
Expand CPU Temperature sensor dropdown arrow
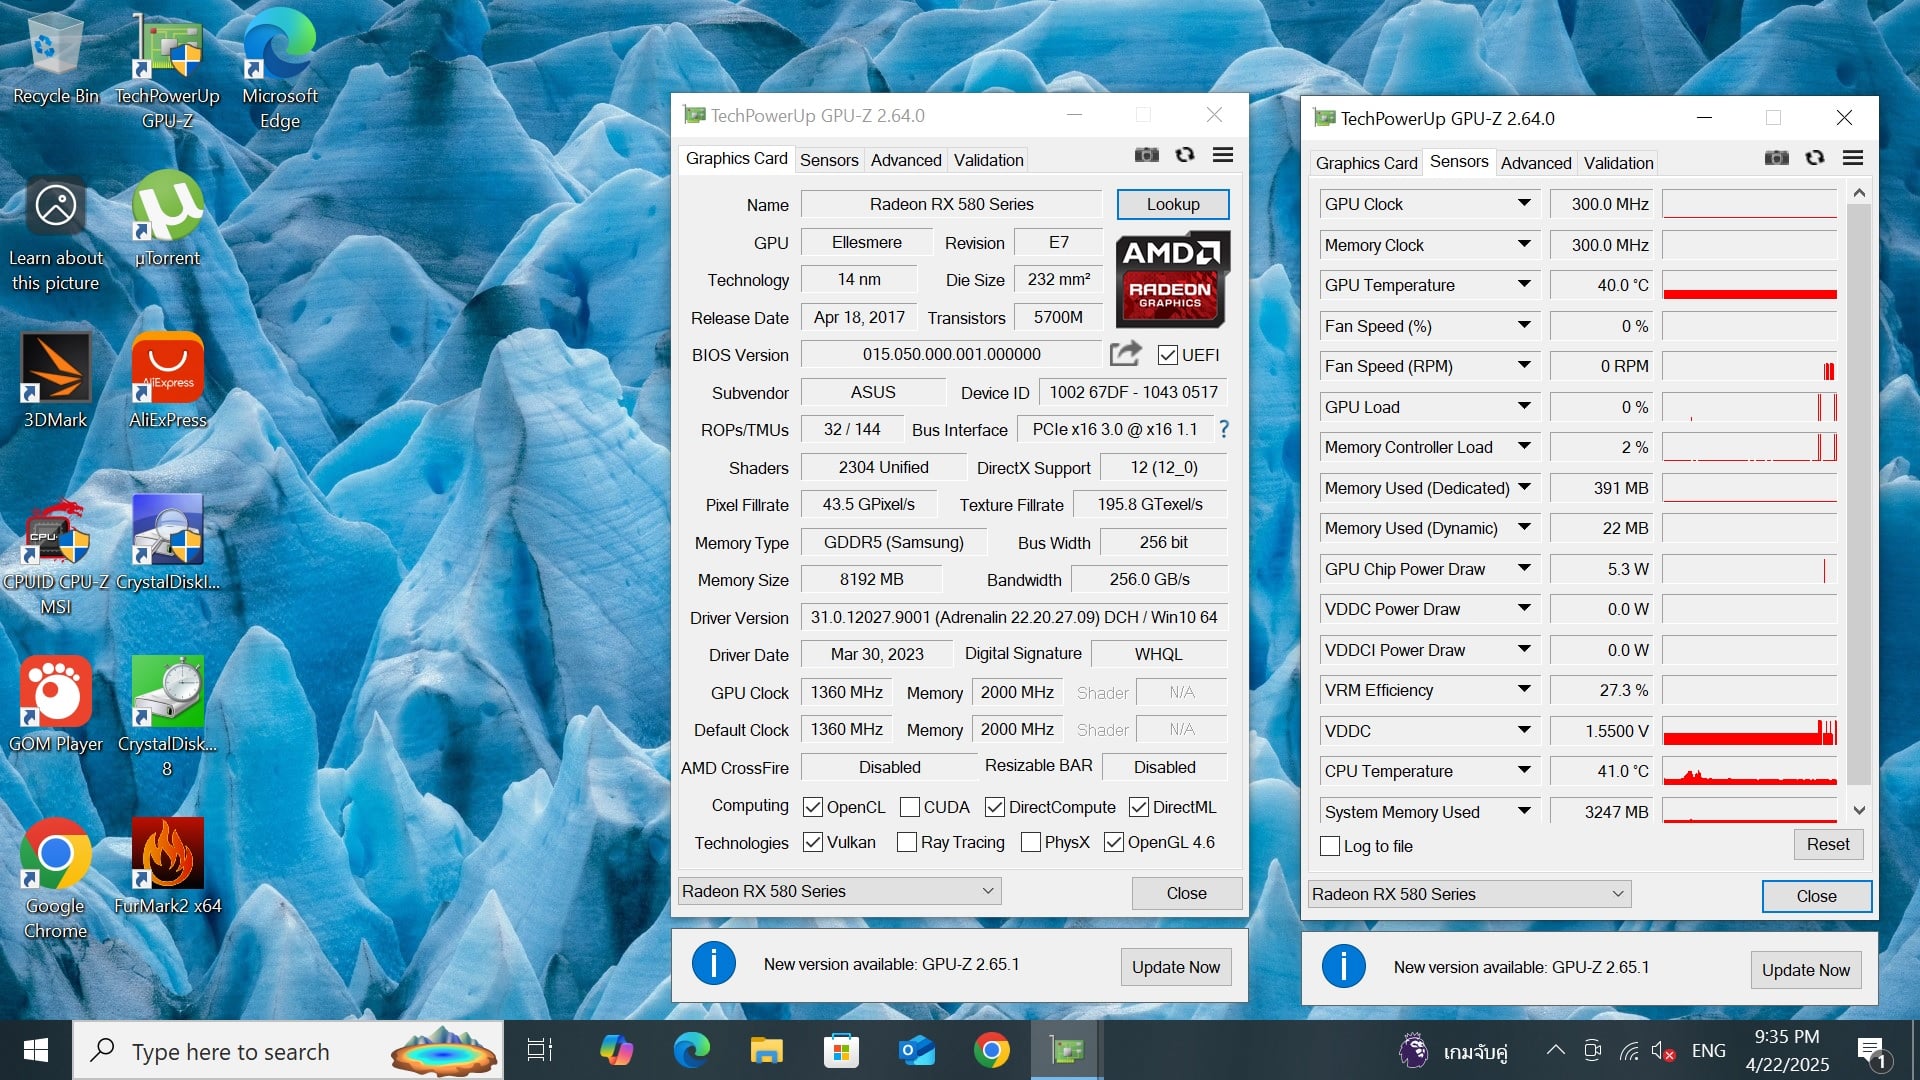coord(1524,770)
